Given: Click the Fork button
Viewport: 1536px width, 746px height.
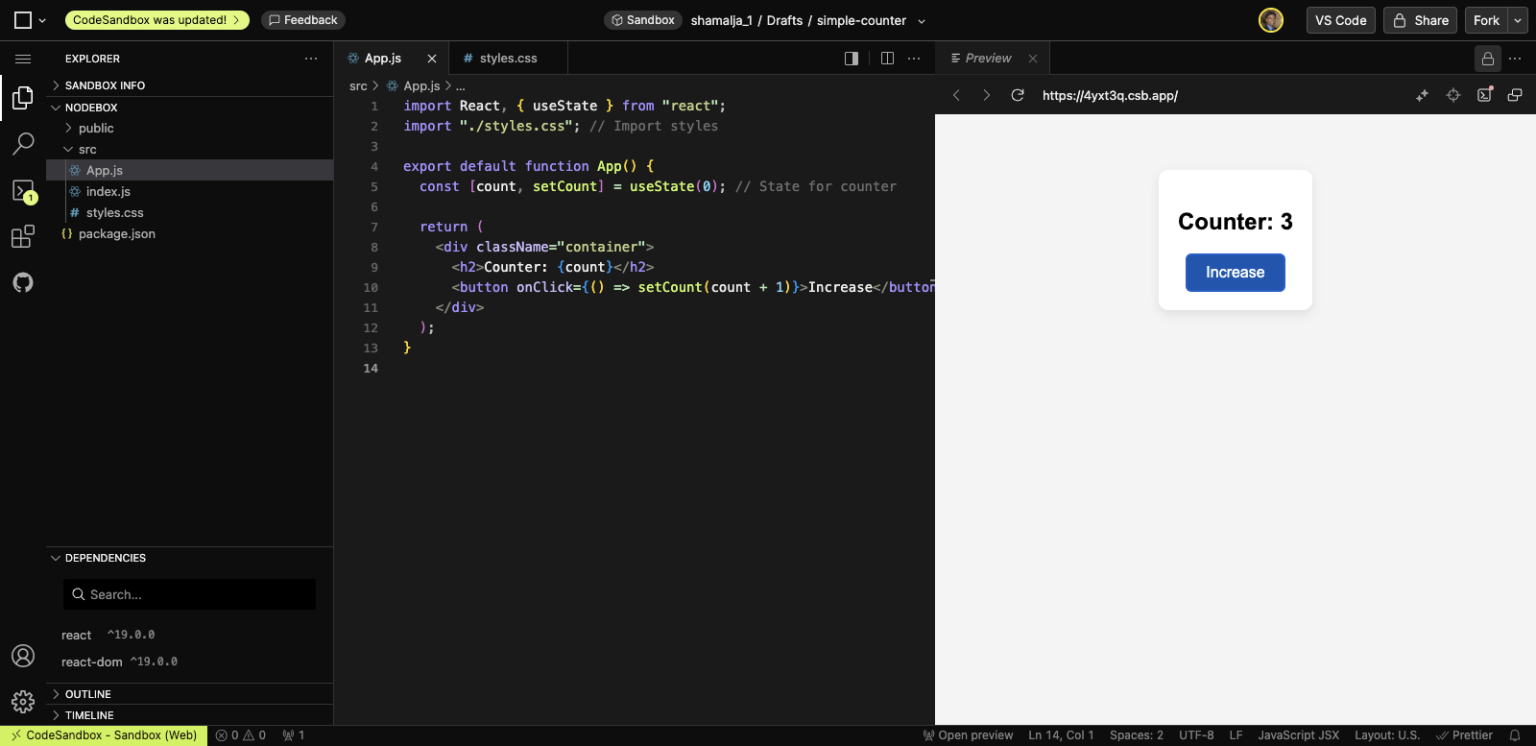Looking at the screenshot, I should point(1488,19).
